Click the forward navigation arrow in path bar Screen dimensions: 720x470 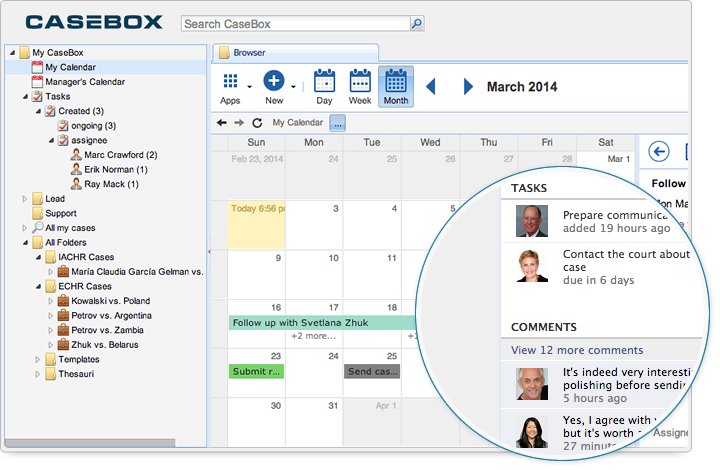tap(239, 123)
